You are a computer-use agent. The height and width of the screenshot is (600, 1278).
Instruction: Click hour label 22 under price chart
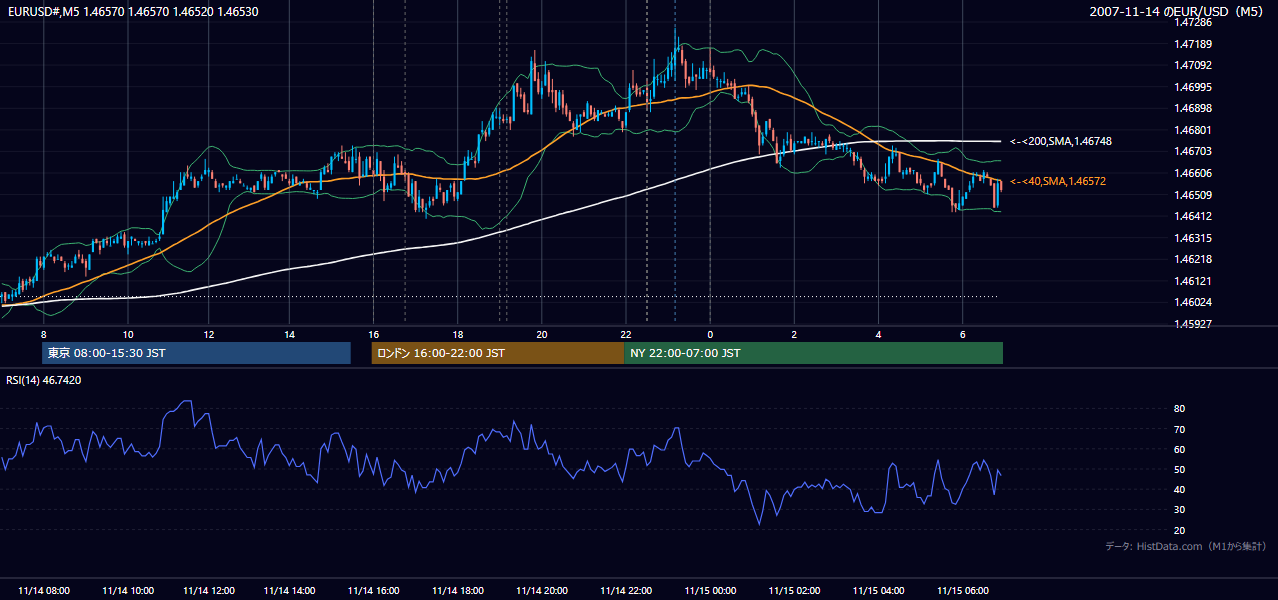626,334
